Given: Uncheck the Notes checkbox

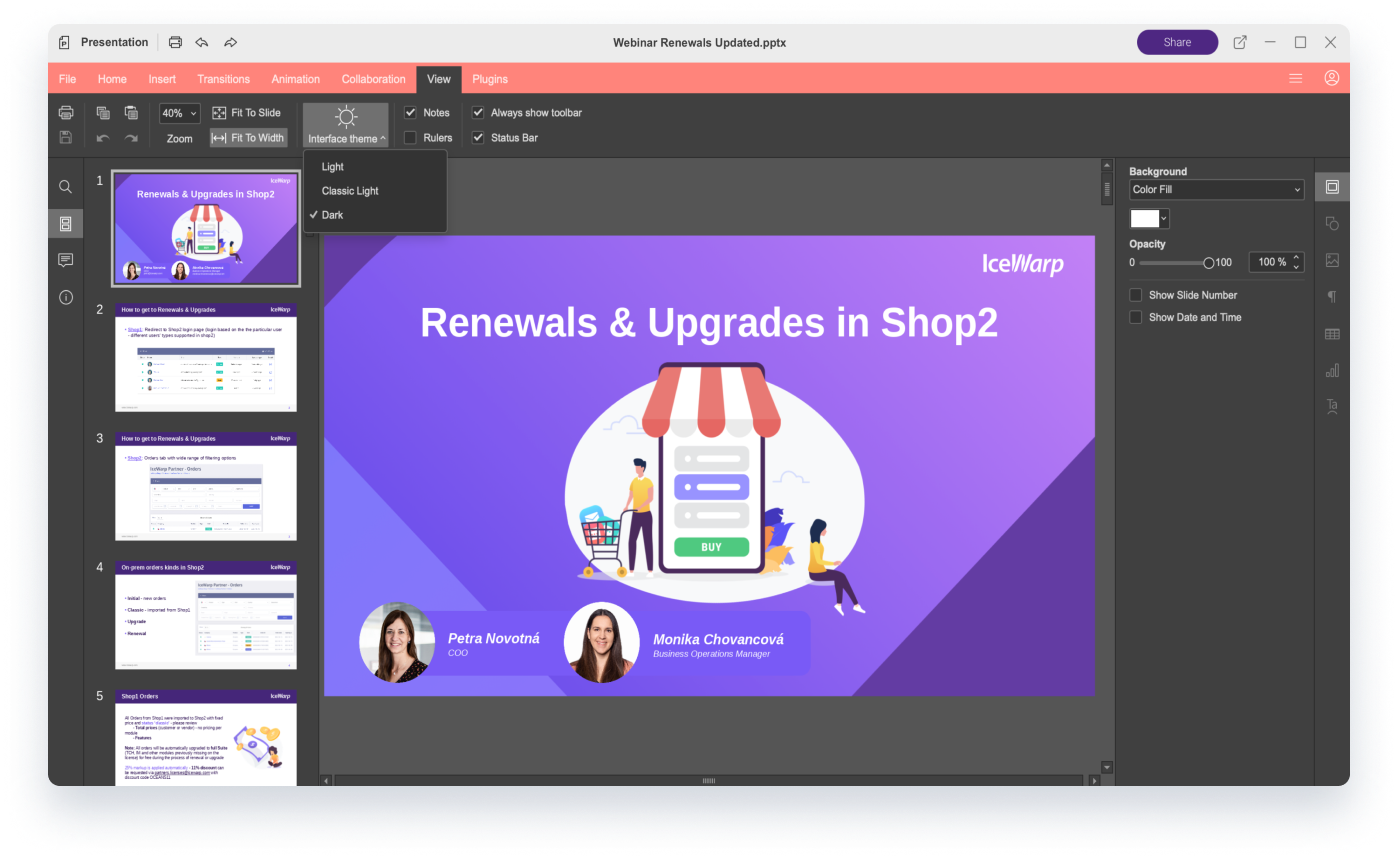Looking at the screenshot, I should [x=410, y=113].
